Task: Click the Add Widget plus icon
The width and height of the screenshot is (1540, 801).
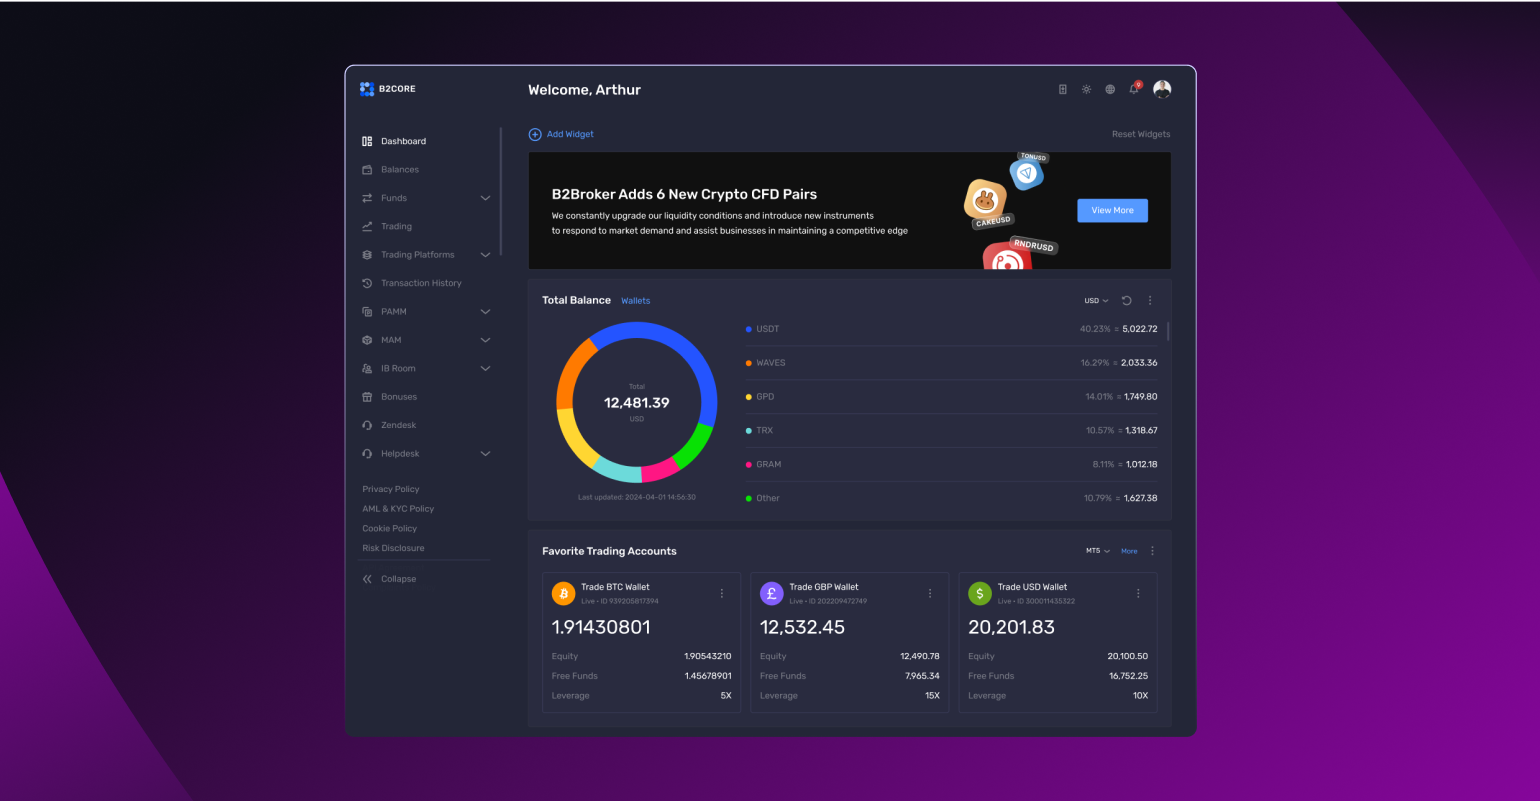Action: coord(535,134)
